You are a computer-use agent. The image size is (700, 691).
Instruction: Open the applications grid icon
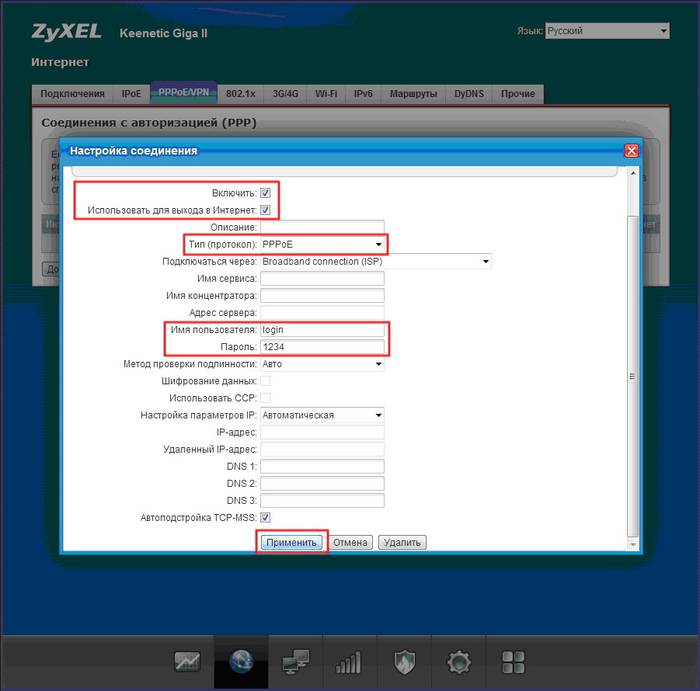point(513,662)
